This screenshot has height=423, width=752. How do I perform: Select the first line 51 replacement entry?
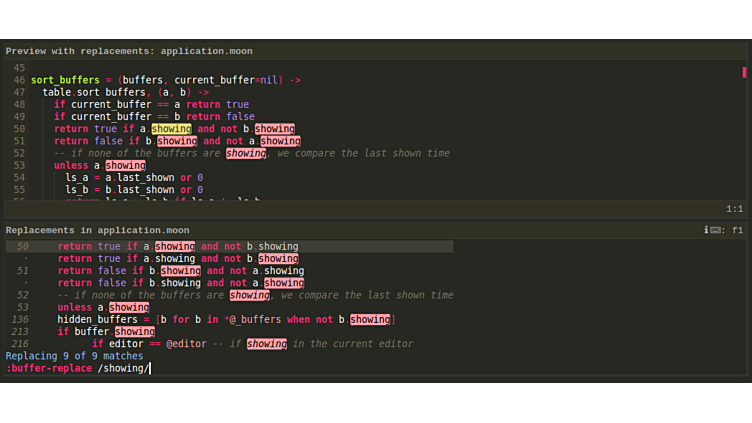click(x=180, y=271)
